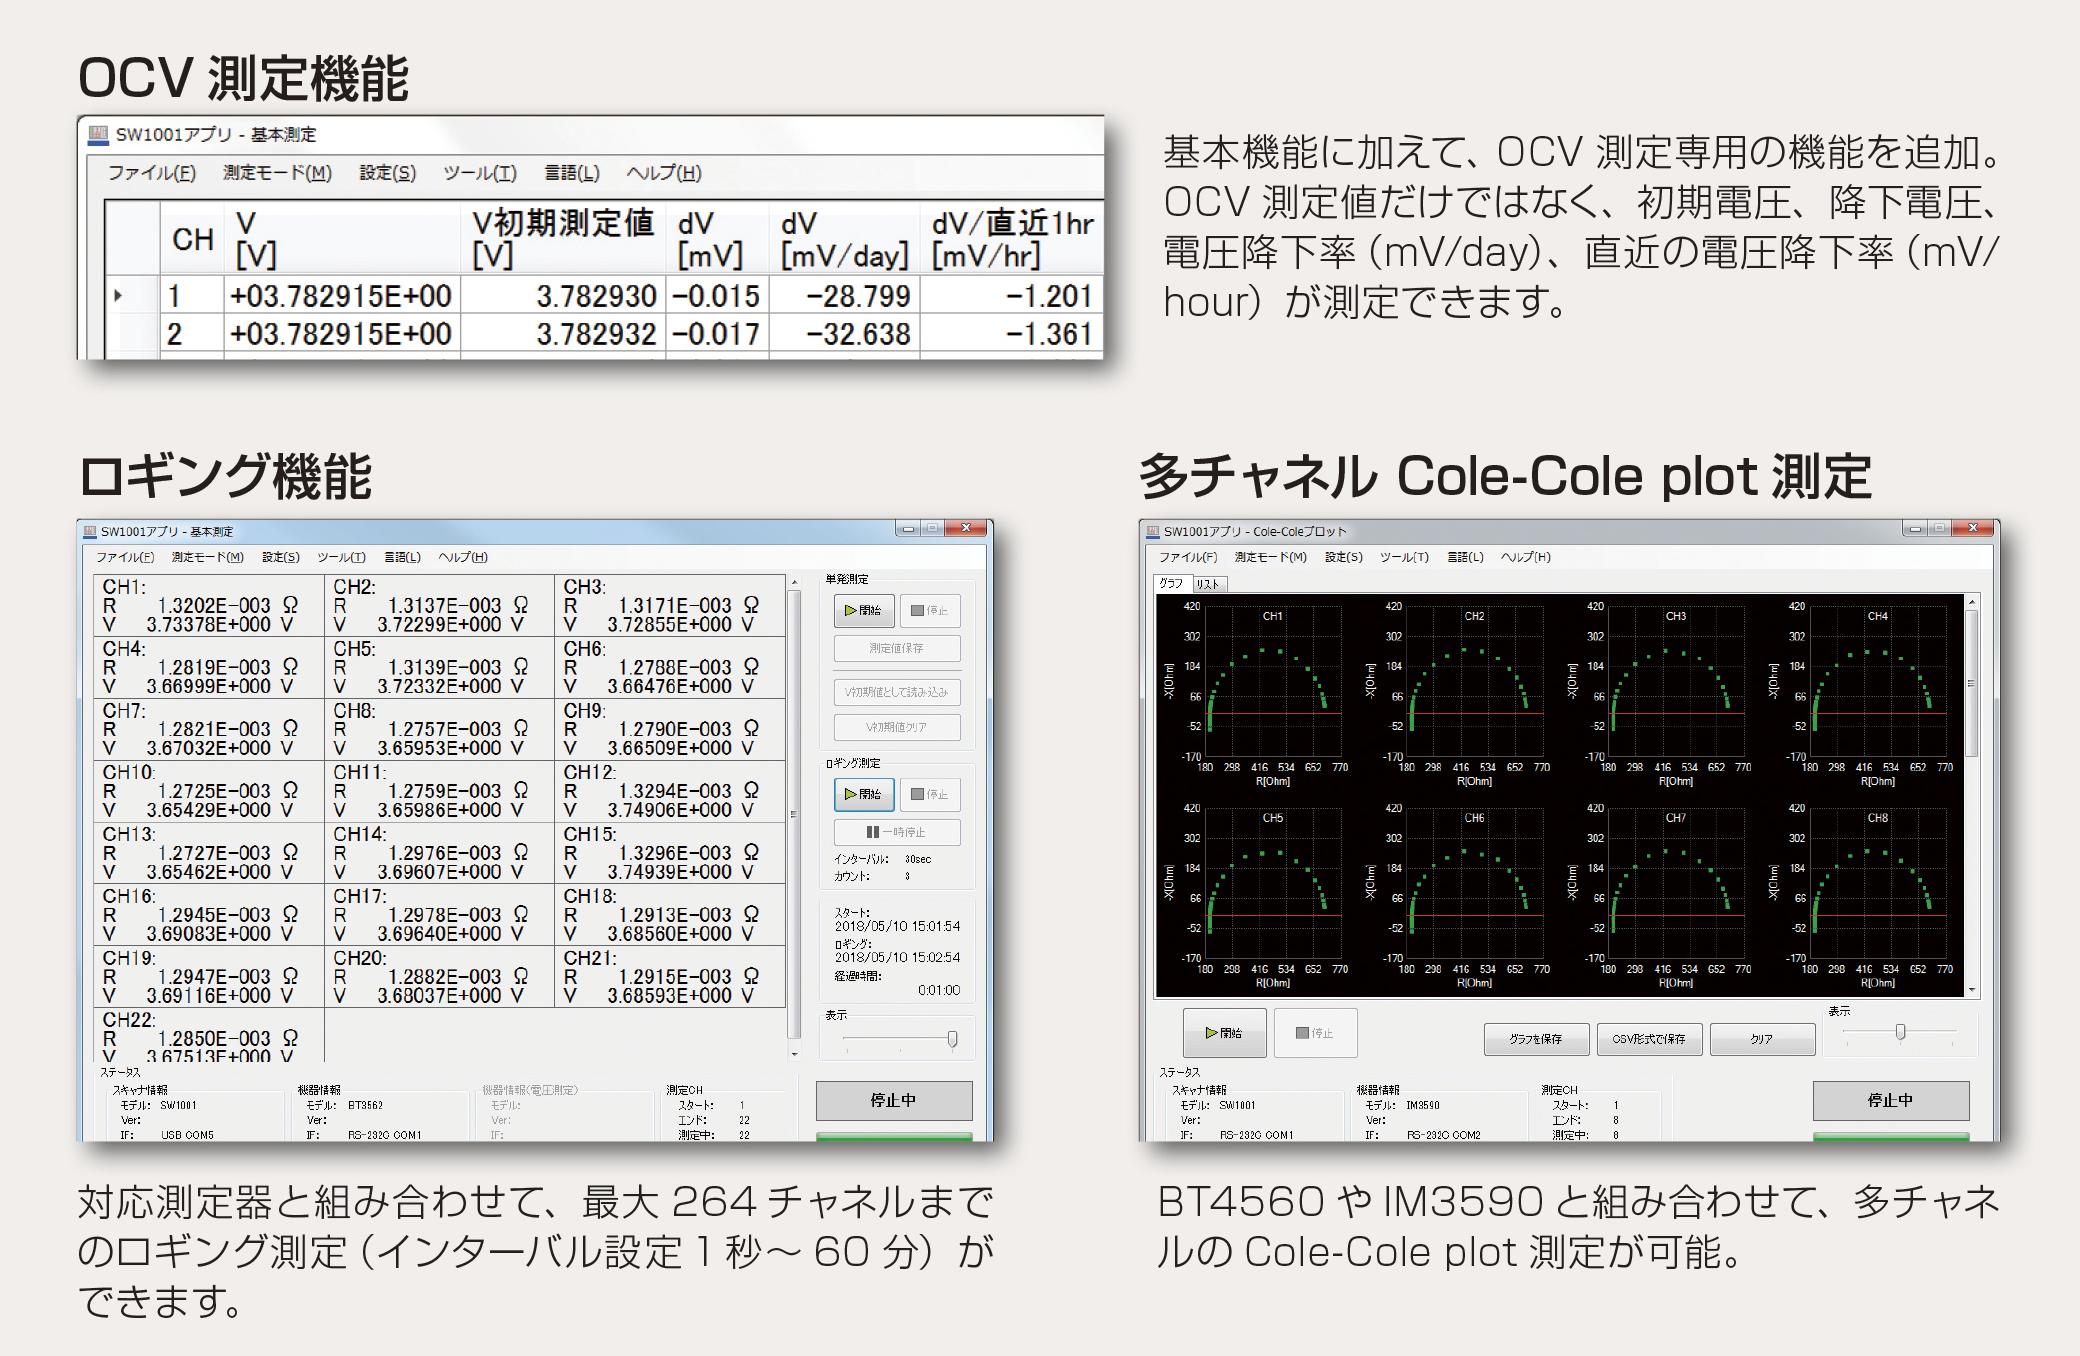Save the graph with グラフを保存
The width and height of the screenshot is (2080, 1356).
point(1535,1039)
